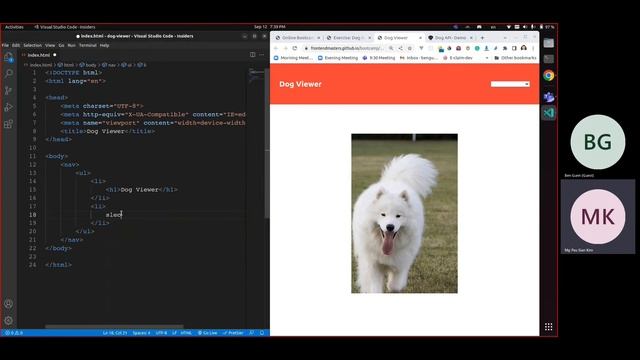Open the Evening Meeting bookmark
The image size is (640, 360).
click(338, 58)
